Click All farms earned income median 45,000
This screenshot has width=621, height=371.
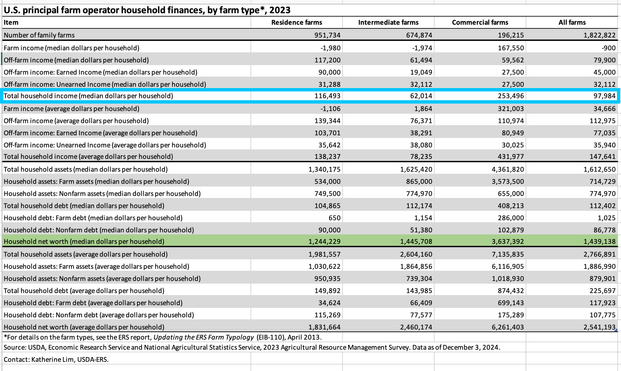(x=605, y=72)
